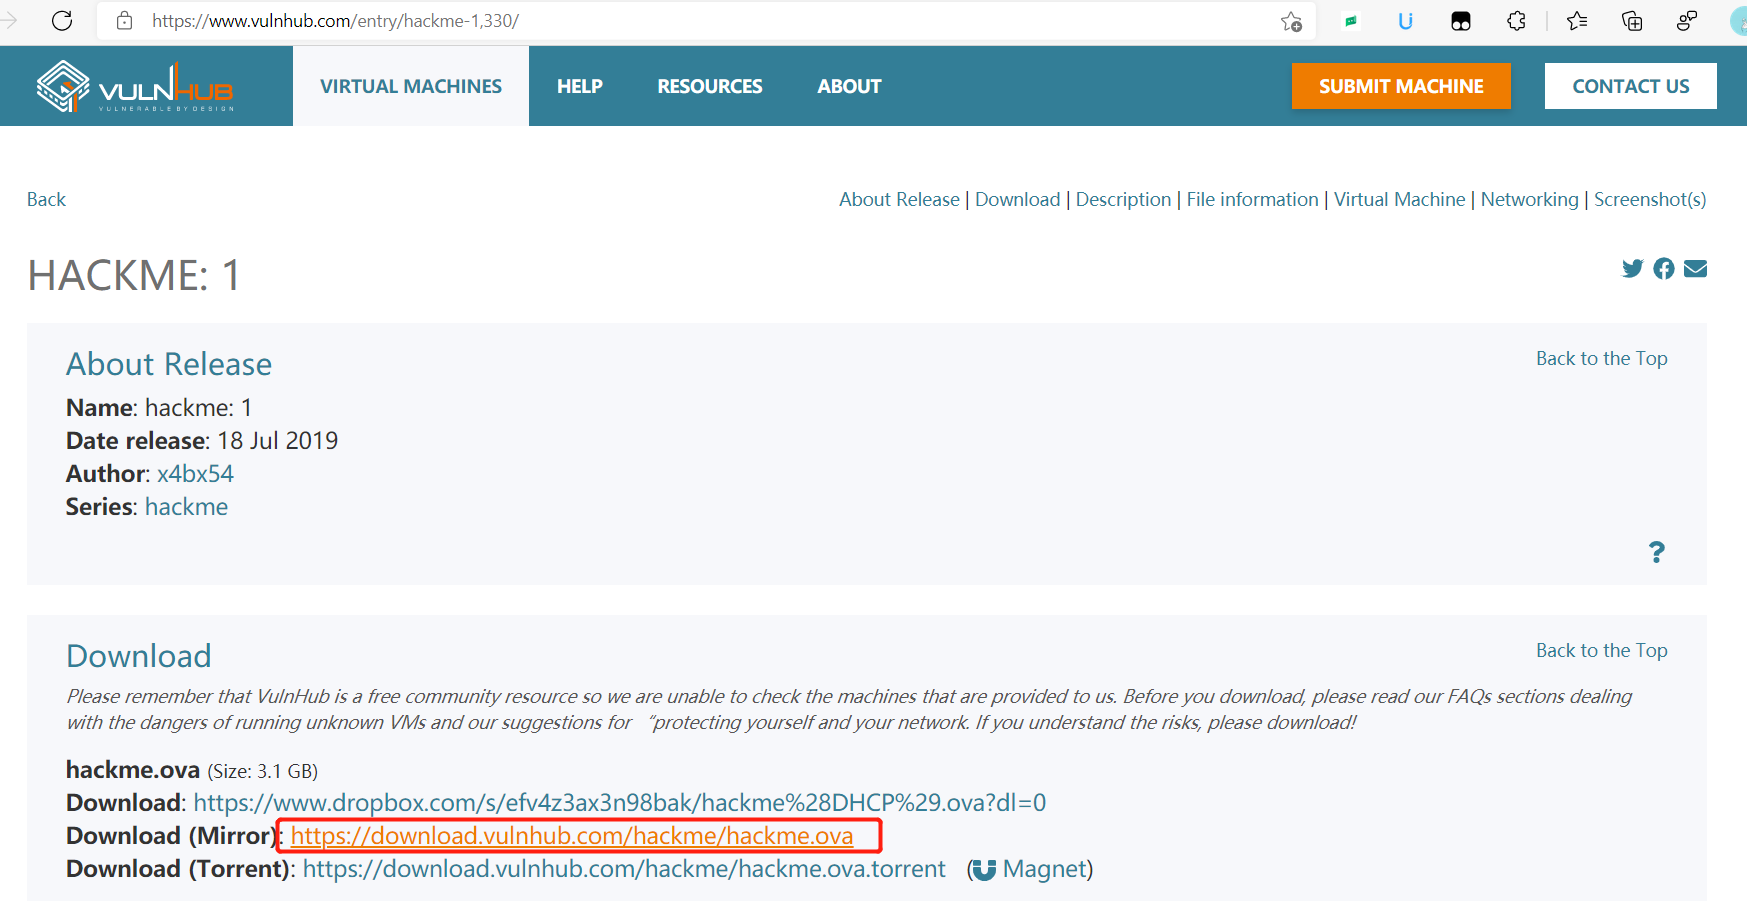The image size is (1747, 901).
Task: Share on Twitter icon
Action: tap(1632, 268)
